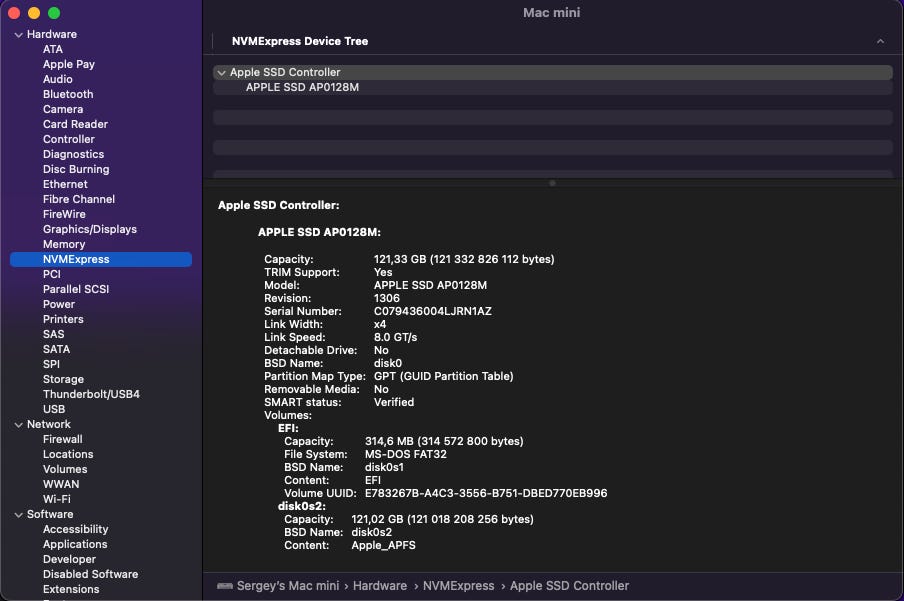
Task: Click the MS-DOS FAT32 file system value
Action: click(405, 454)
